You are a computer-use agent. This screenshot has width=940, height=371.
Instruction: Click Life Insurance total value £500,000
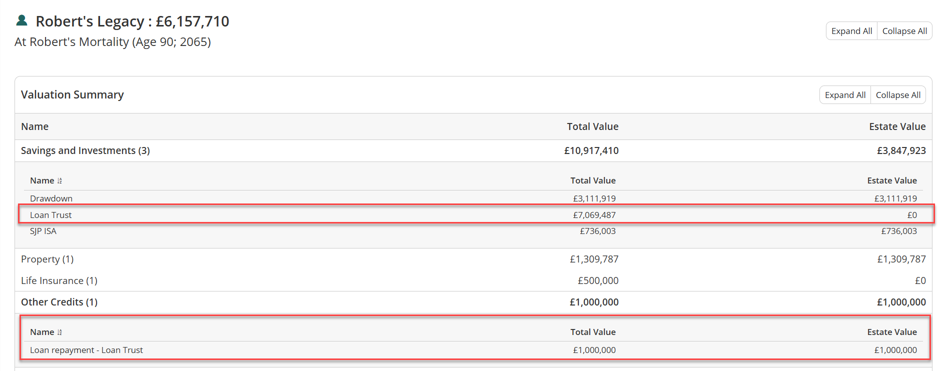[598, 280]
